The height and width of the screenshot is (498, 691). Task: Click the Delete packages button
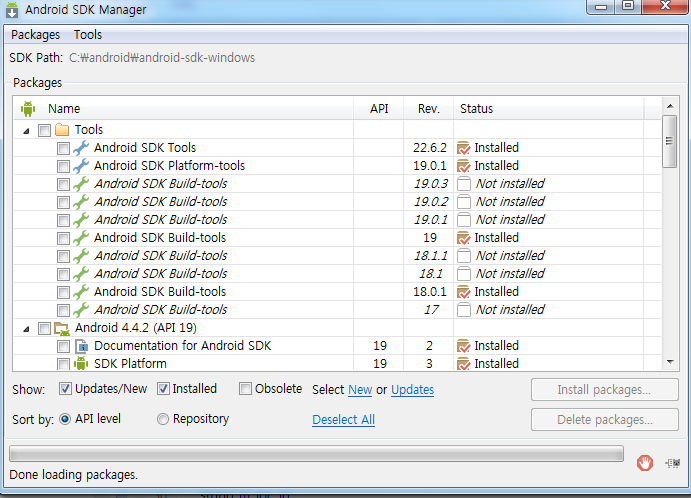[x=605, y=420]
